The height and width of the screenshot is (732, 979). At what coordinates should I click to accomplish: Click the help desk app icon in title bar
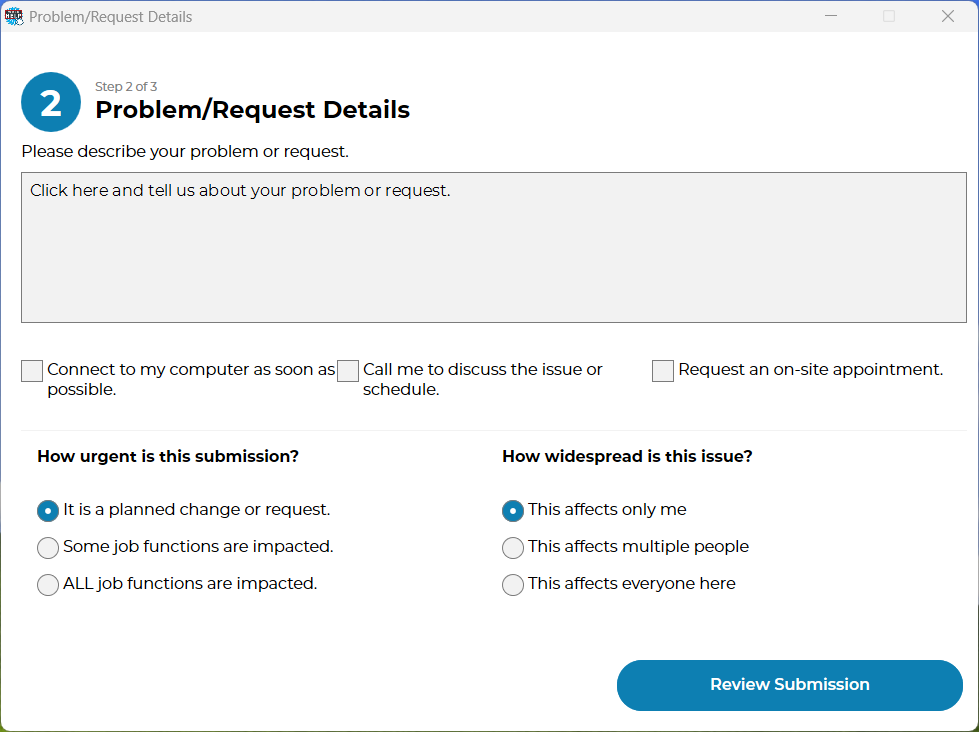(14, 16)
